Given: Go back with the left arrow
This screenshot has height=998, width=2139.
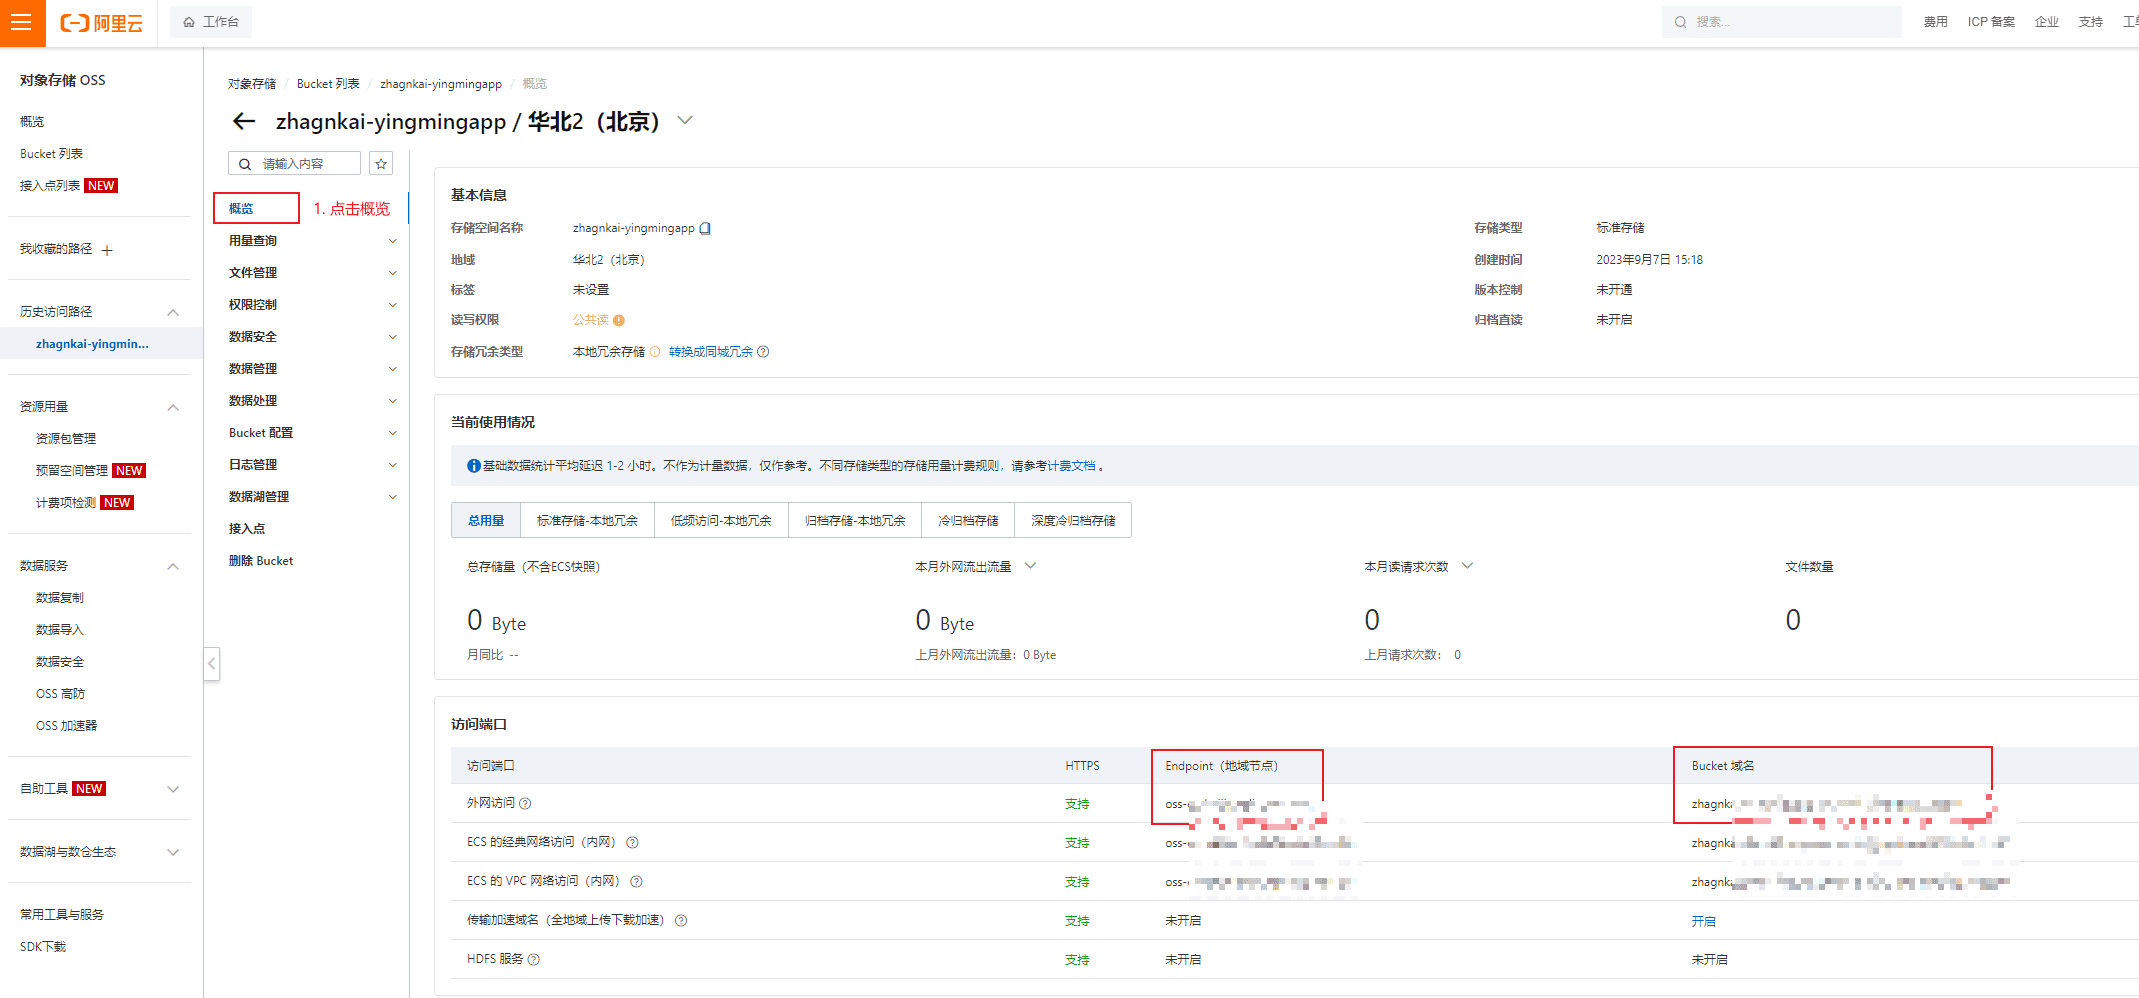Looking at the screenshot, I should [x=244, y=122].
